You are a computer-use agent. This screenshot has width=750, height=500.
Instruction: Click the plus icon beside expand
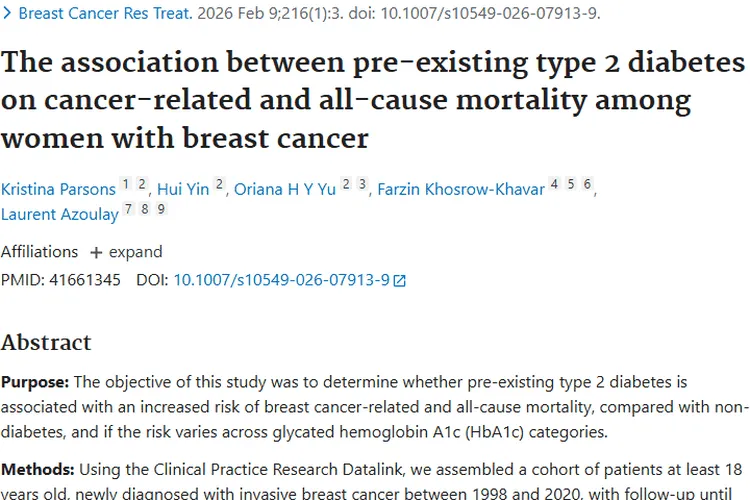96,252
